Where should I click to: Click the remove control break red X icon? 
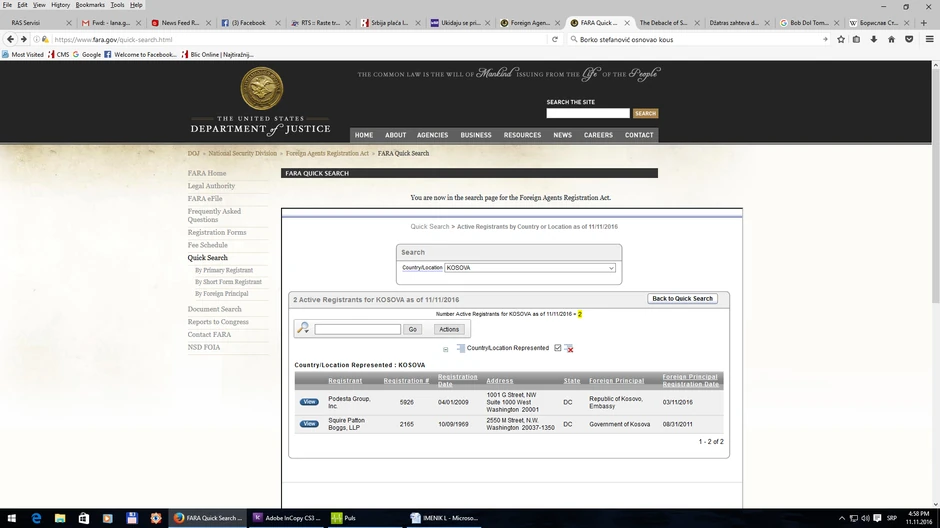pos(569,348)
